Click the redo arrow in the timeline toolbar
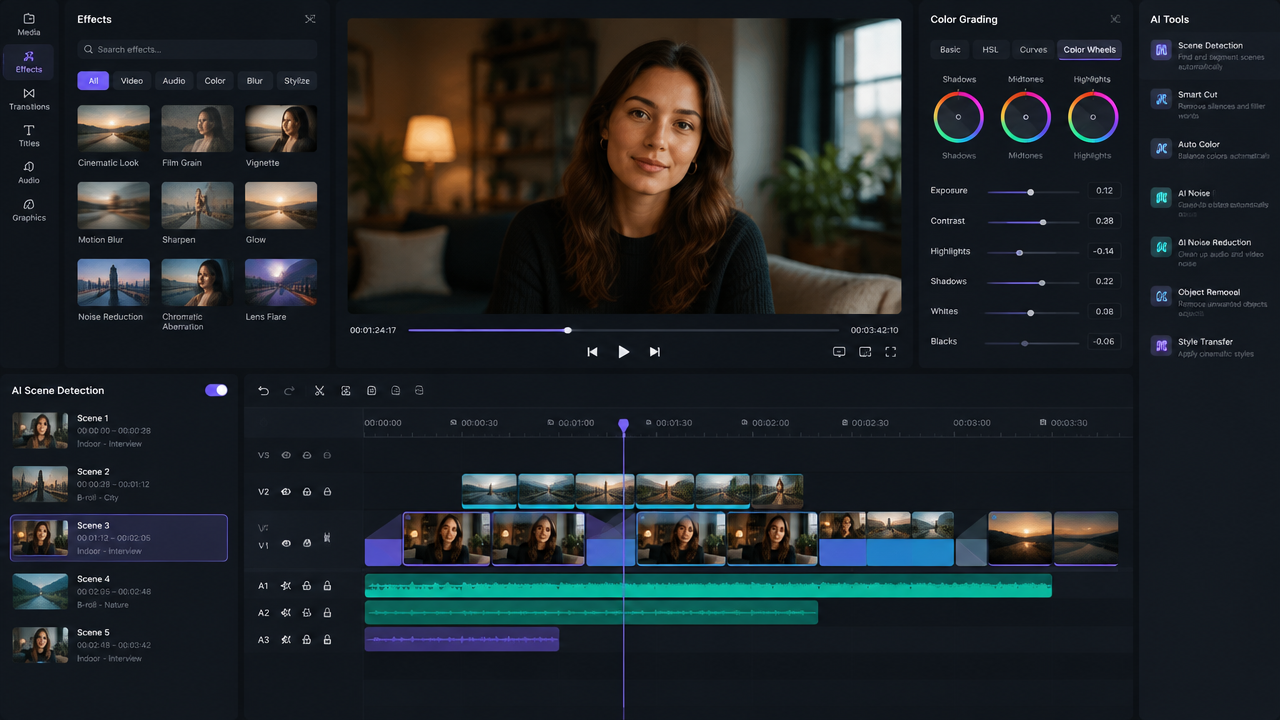The width and height of the screenshot is (1280, 720). coord(289,390)
